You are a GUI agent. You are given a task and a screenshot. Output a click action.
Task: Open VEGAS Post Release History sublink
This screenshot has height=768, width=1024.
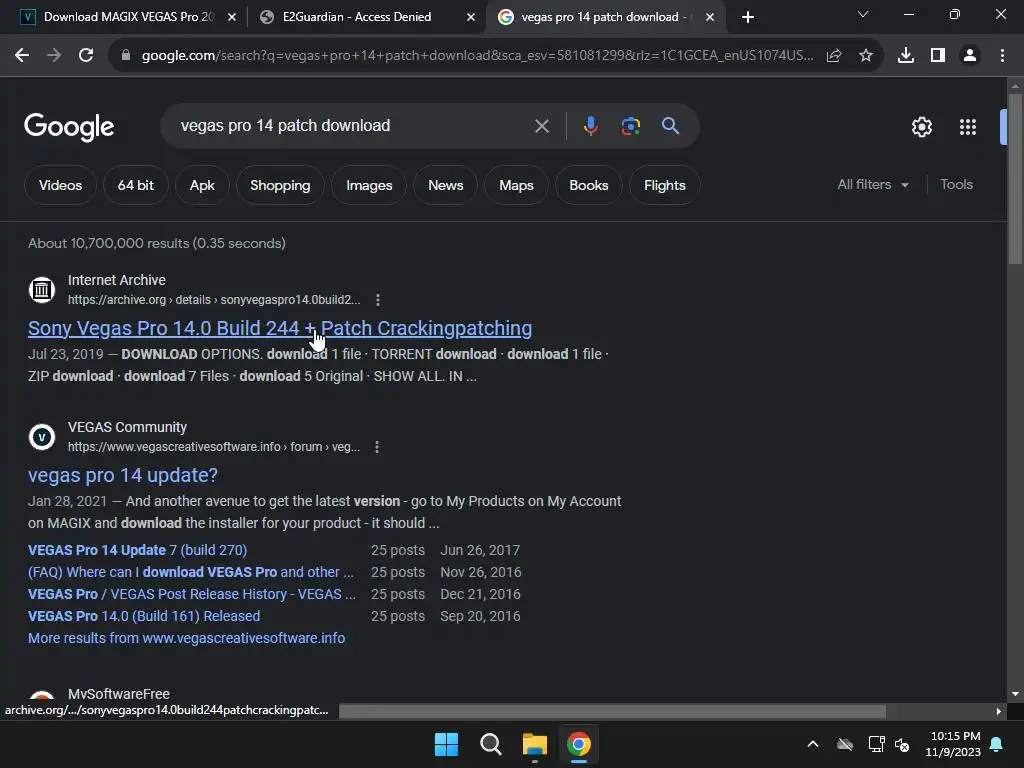[191, 594]
